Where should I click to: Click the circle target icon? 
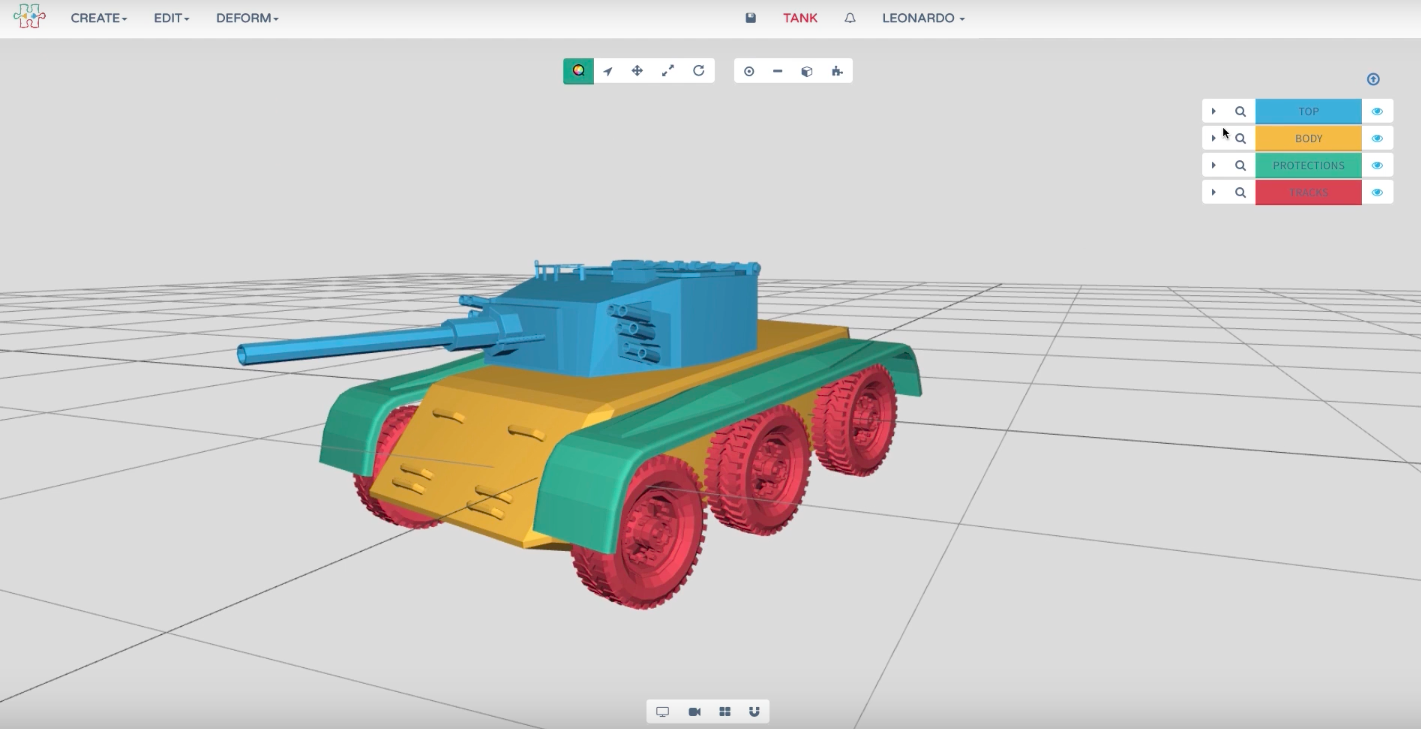coord(749,71)
